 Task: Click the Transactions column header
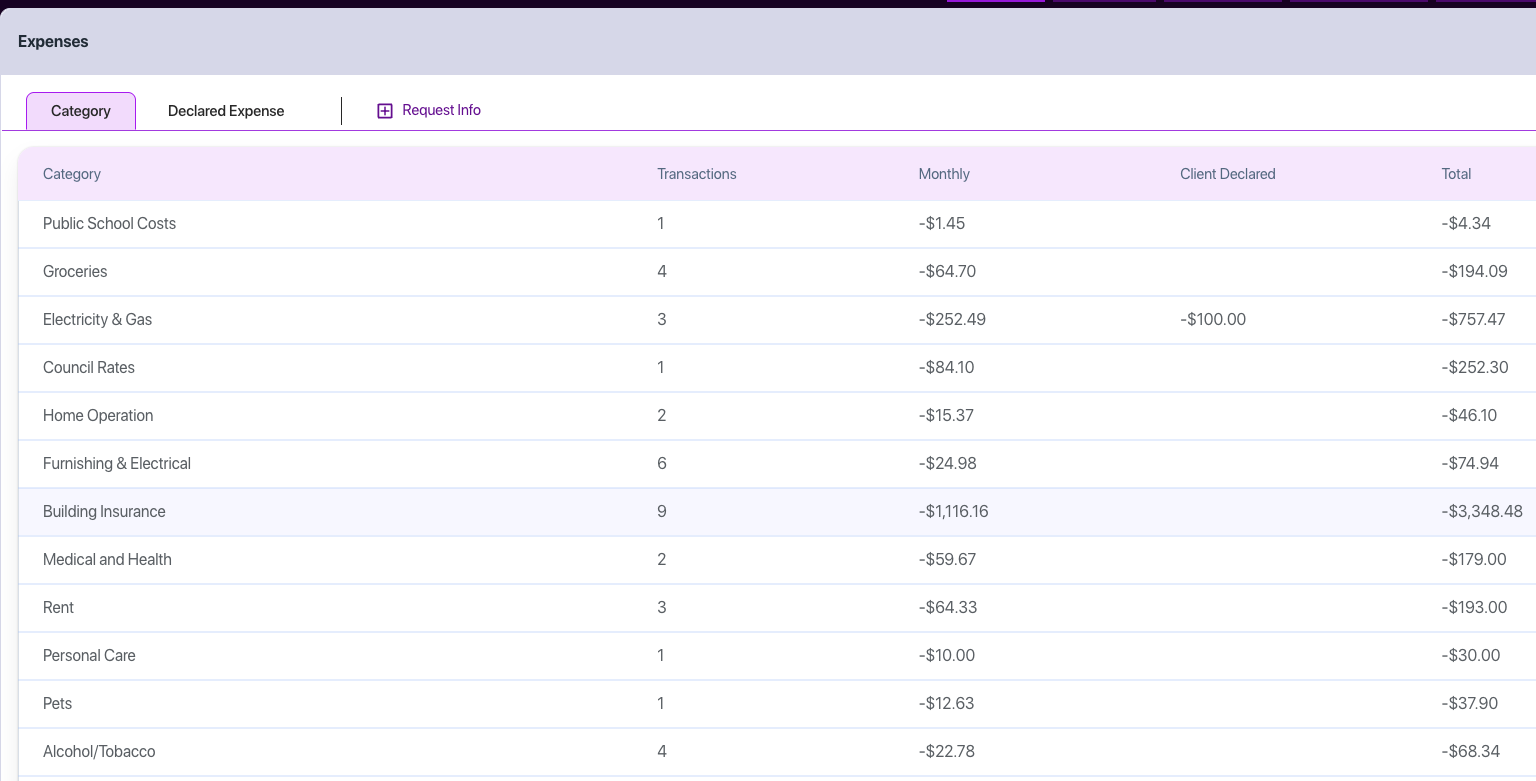click(696, 174)
